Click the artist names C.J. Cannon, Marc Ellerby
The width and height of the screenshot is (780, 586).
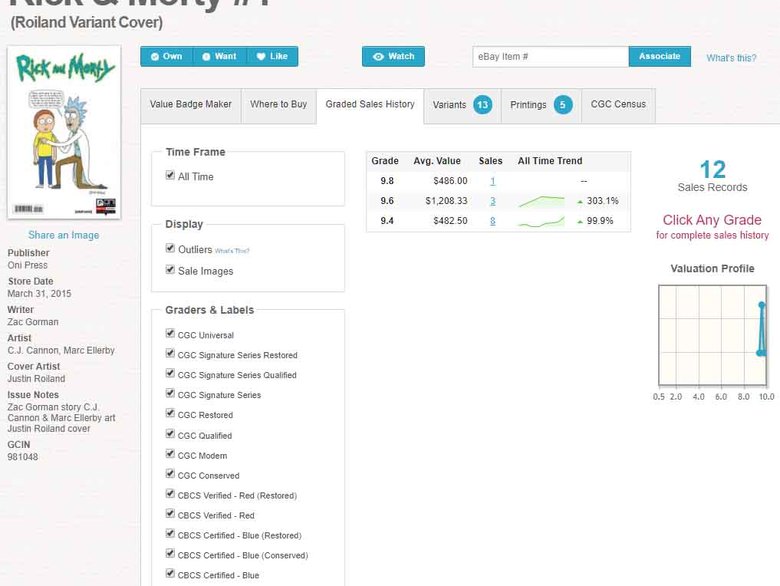[61, 350]
